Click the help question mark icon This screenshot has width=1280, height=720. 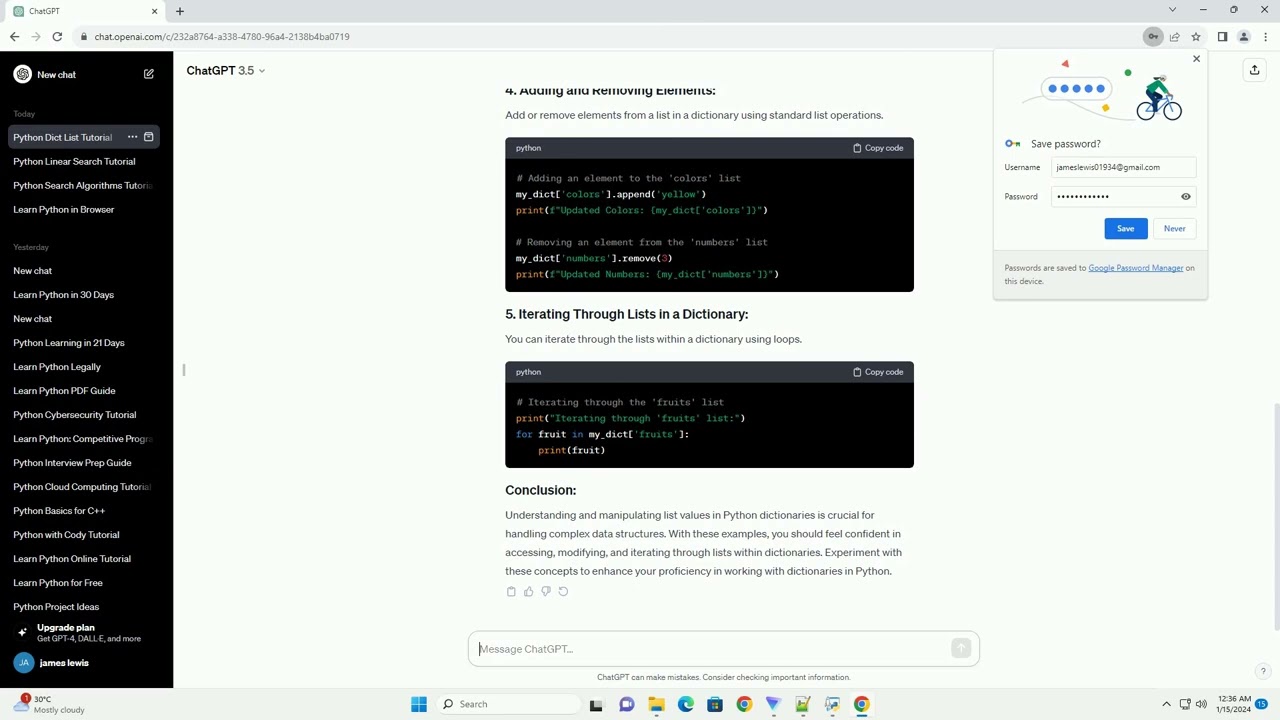1263,671
